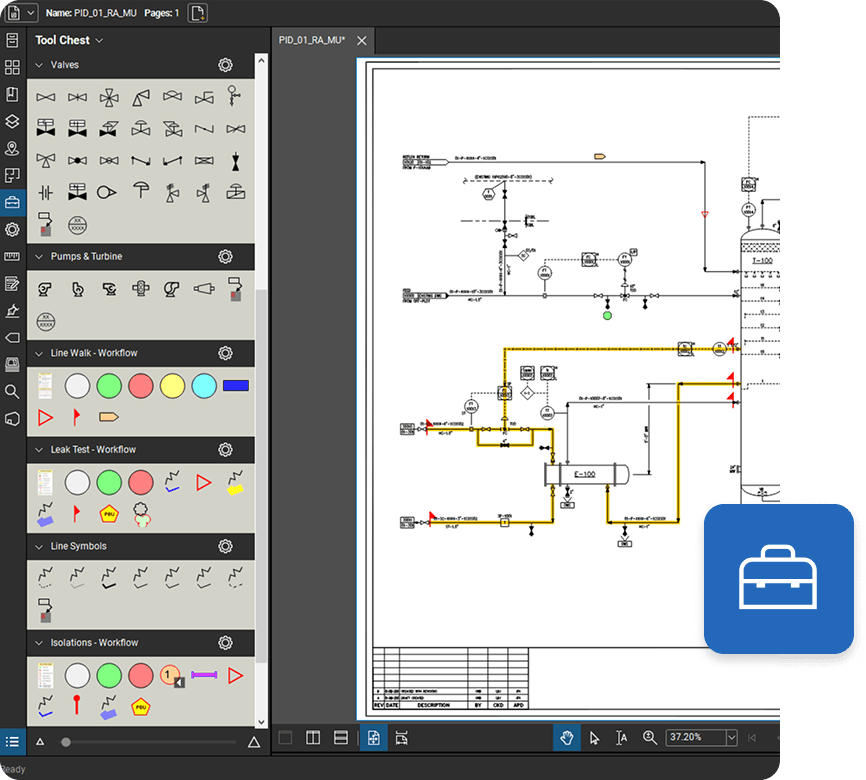Toggle horizontal split view
Viewport: 866px width, 780px height.
click(341, 738)
